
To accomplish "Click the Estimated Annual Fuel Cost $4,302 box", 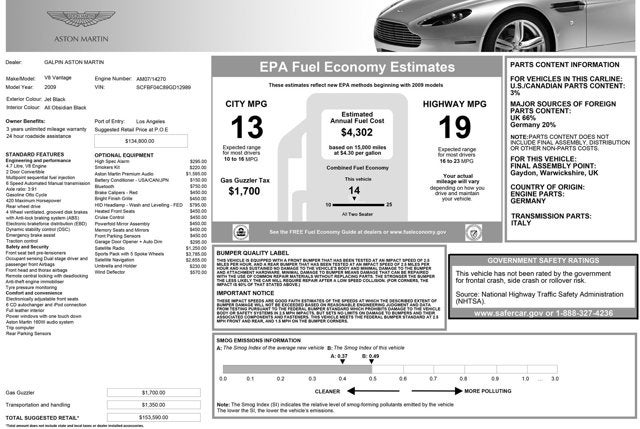I will [356, 130].
